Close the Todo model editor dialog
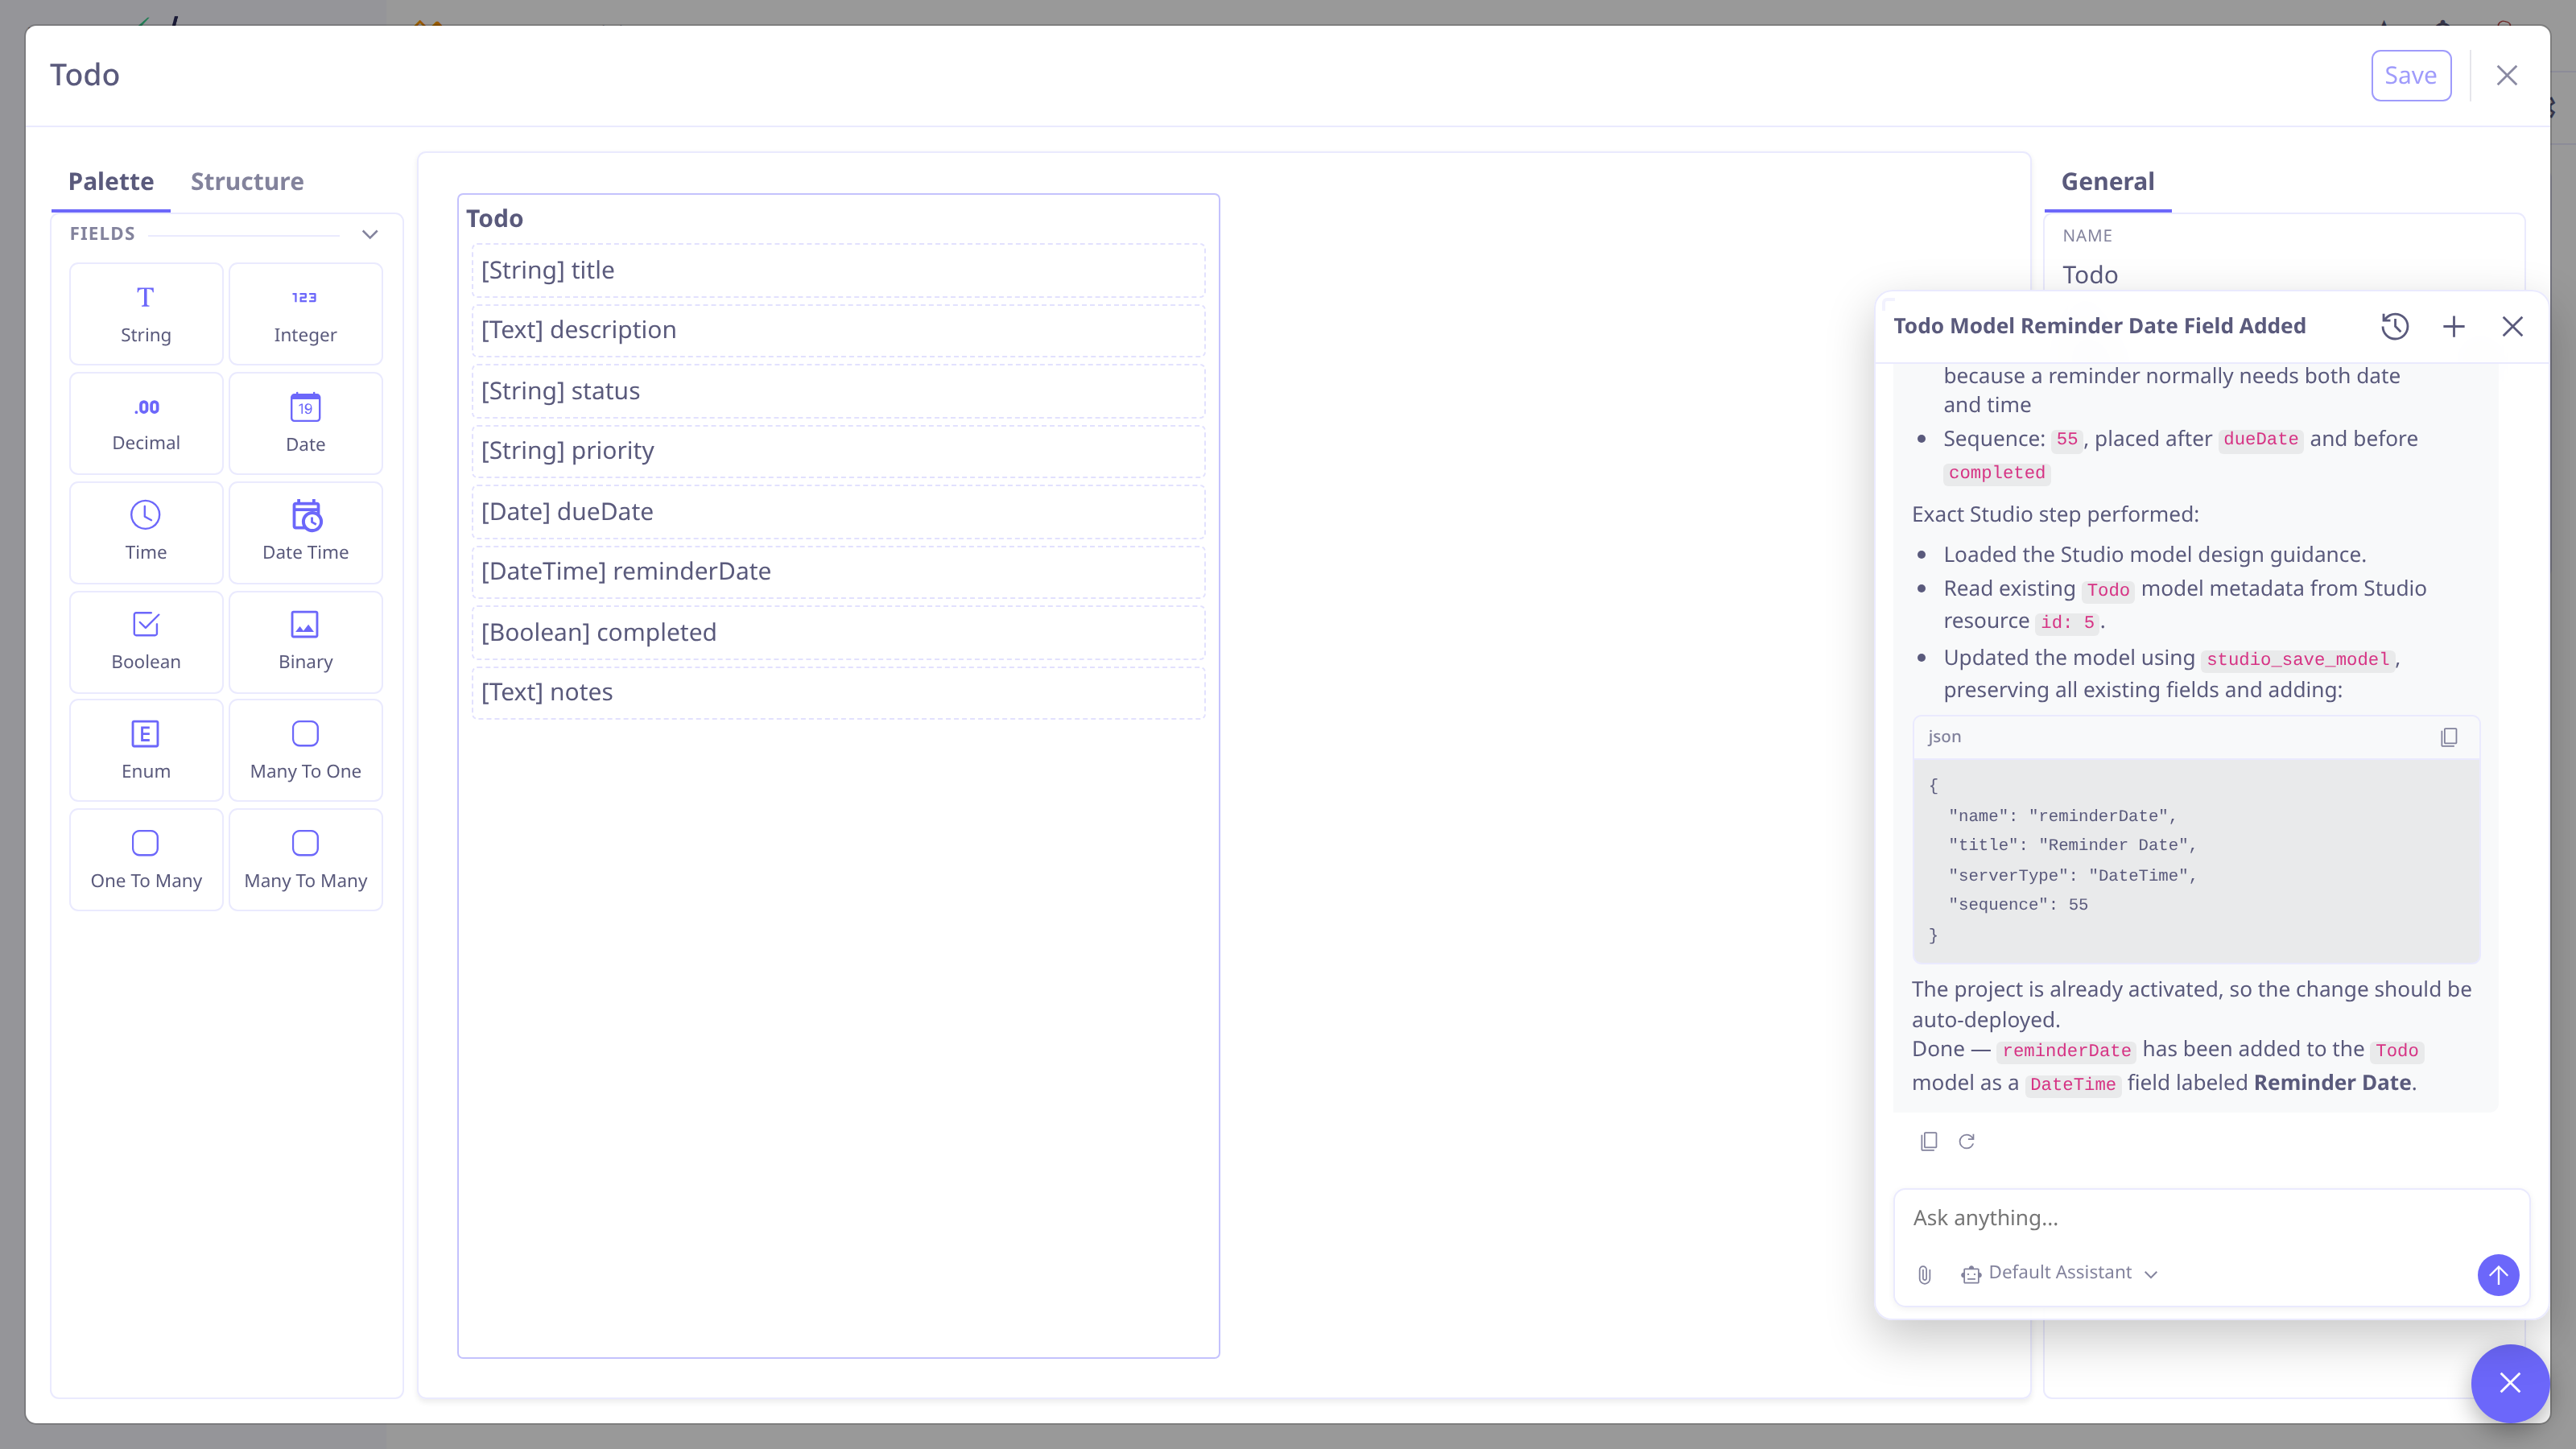Screen dimensions: 2576x1449 tap(2507, 75)
